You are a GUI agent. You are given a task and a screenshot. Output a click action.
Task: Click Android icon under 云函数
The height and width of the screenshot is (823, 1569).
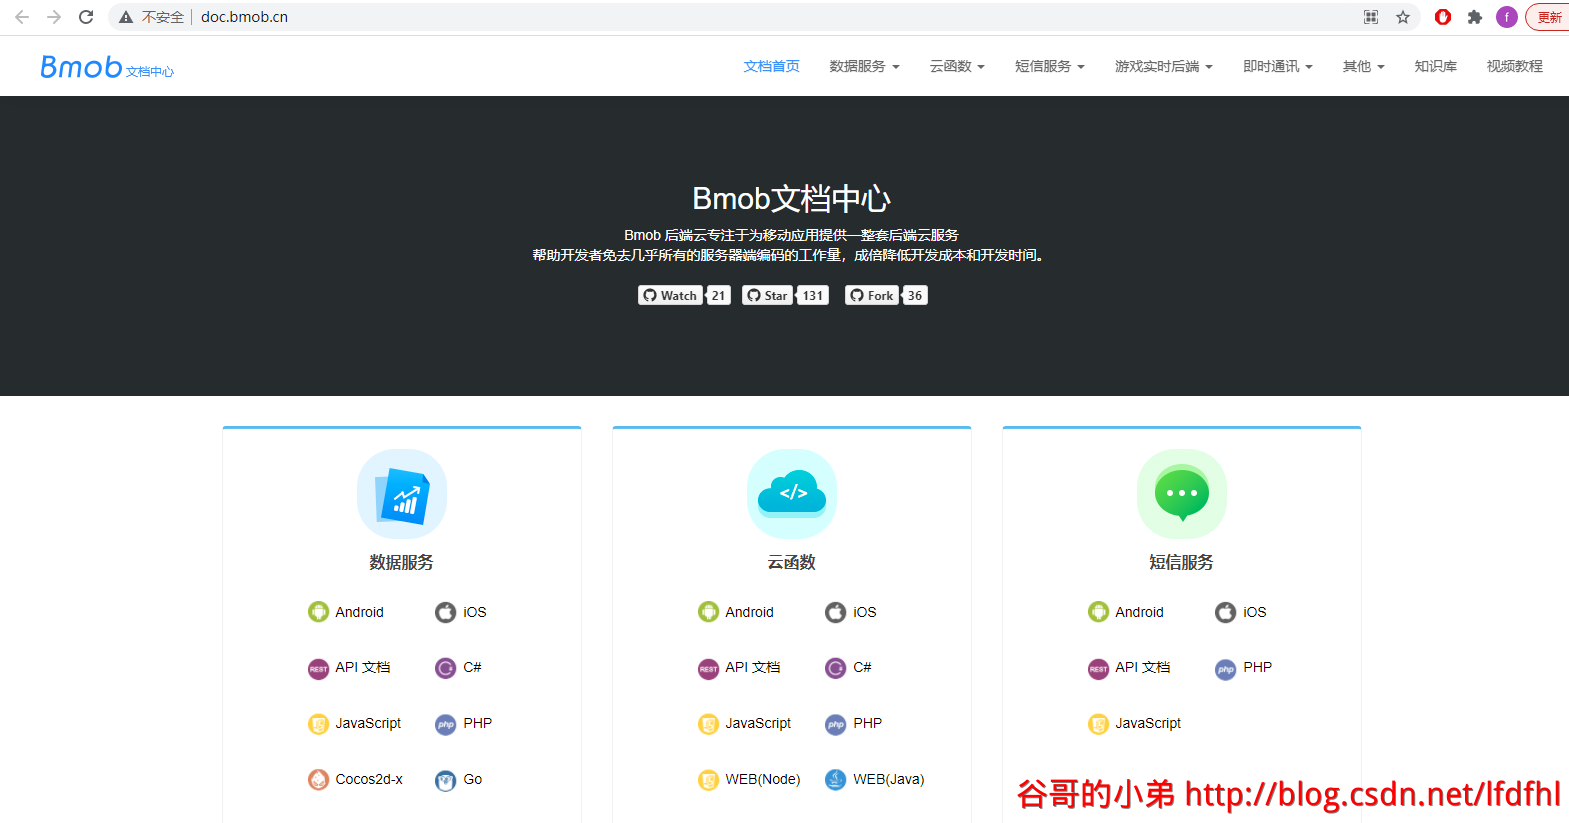tap(708, 612)
